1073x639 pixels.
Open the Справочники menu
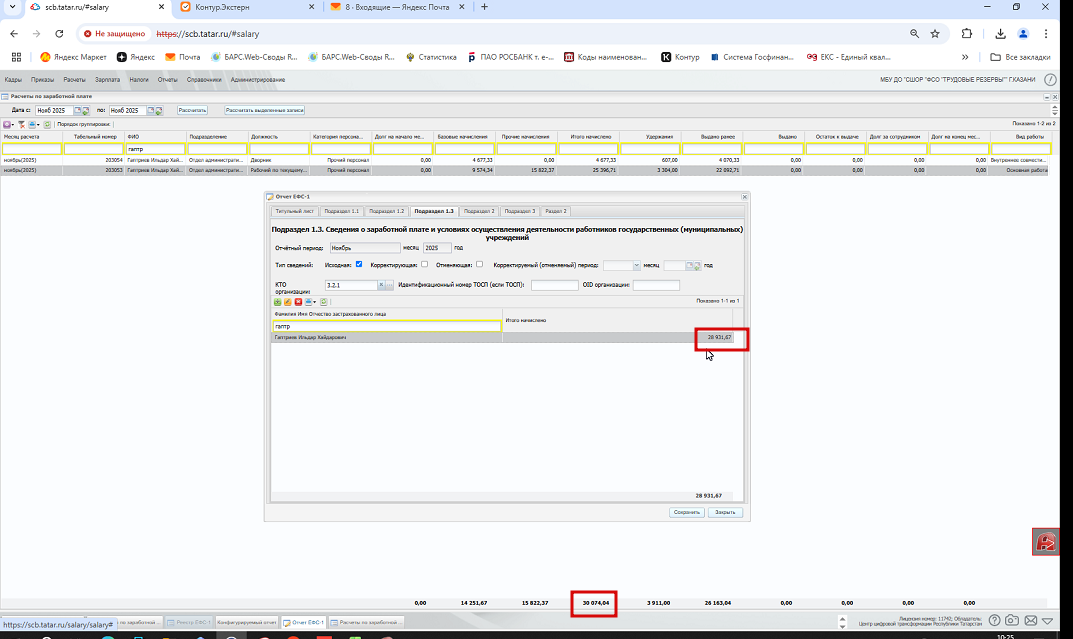pos(204,79)
